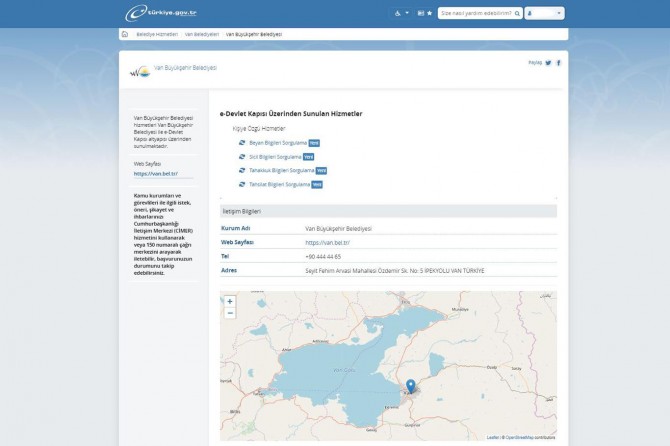
Task: Open Van Belediyeleri breadcrumb
Action: [200, 34]
